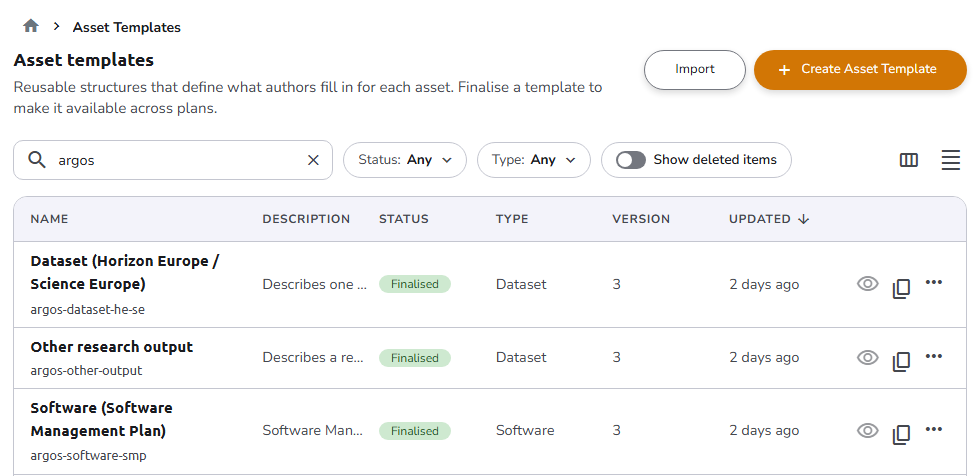Click the Import button
Viewport: 980px width, 476px height.
click(x=695, y=69)
